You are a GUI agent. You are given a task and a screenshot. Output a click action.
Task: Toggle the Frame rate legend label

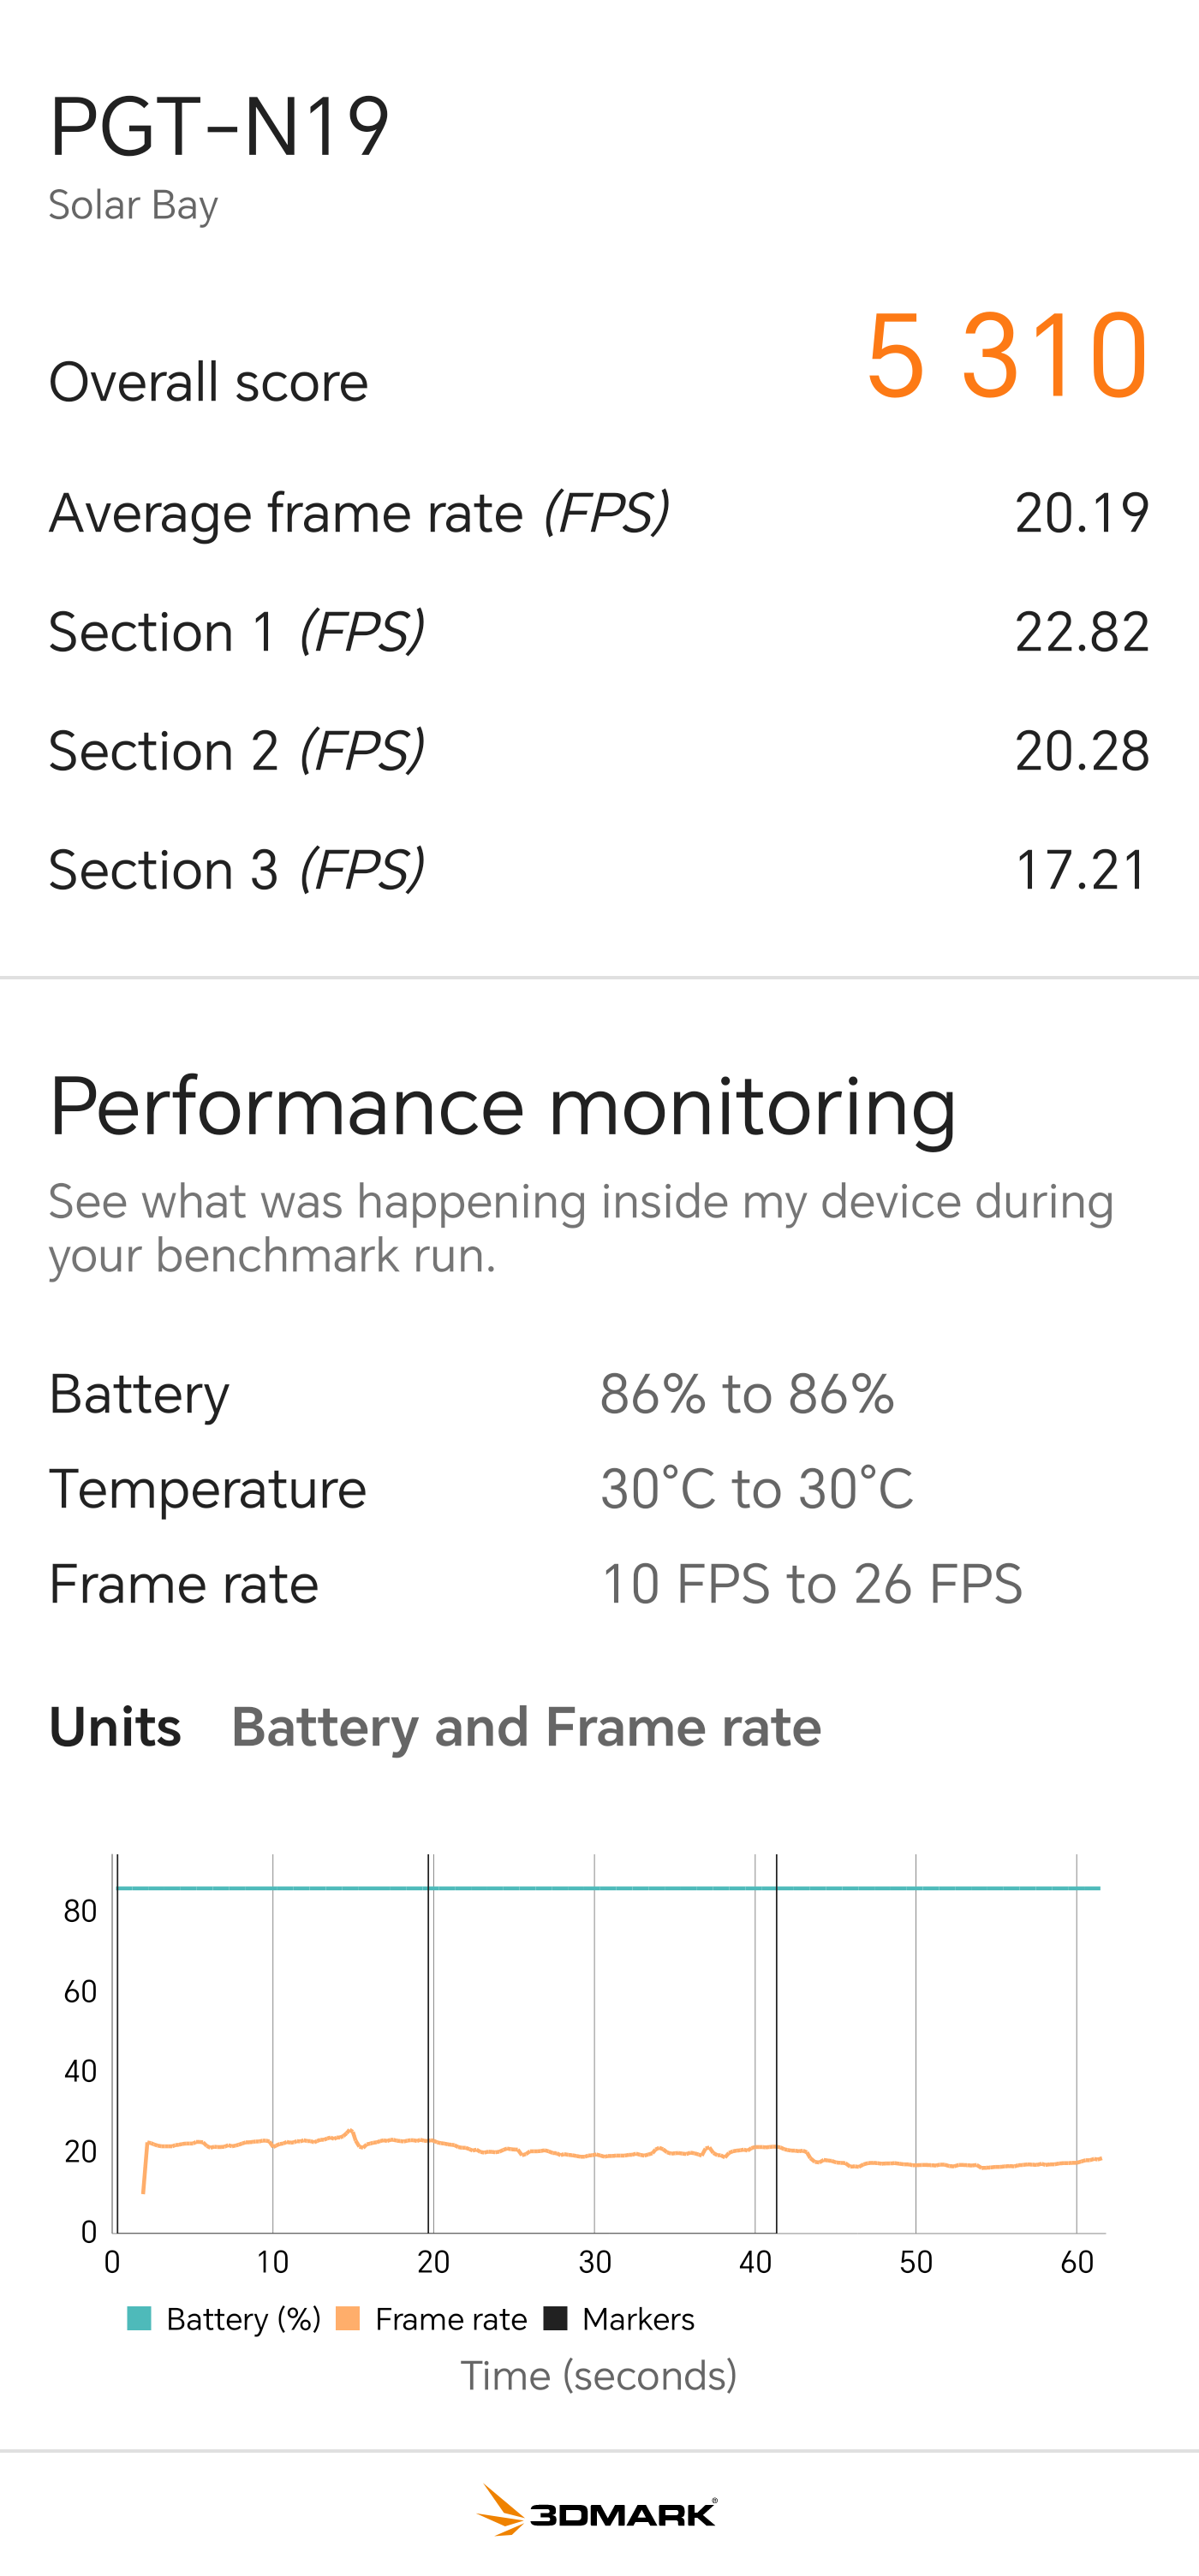tap(451, 2319)
